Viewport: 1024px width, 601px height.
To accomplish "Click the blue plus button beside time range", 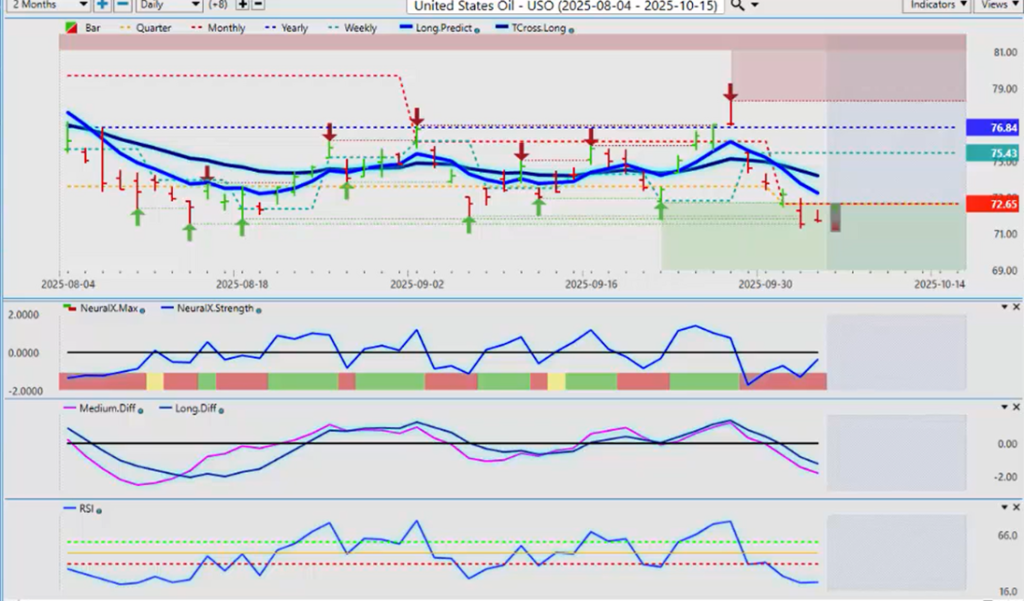I will [102, 5].
